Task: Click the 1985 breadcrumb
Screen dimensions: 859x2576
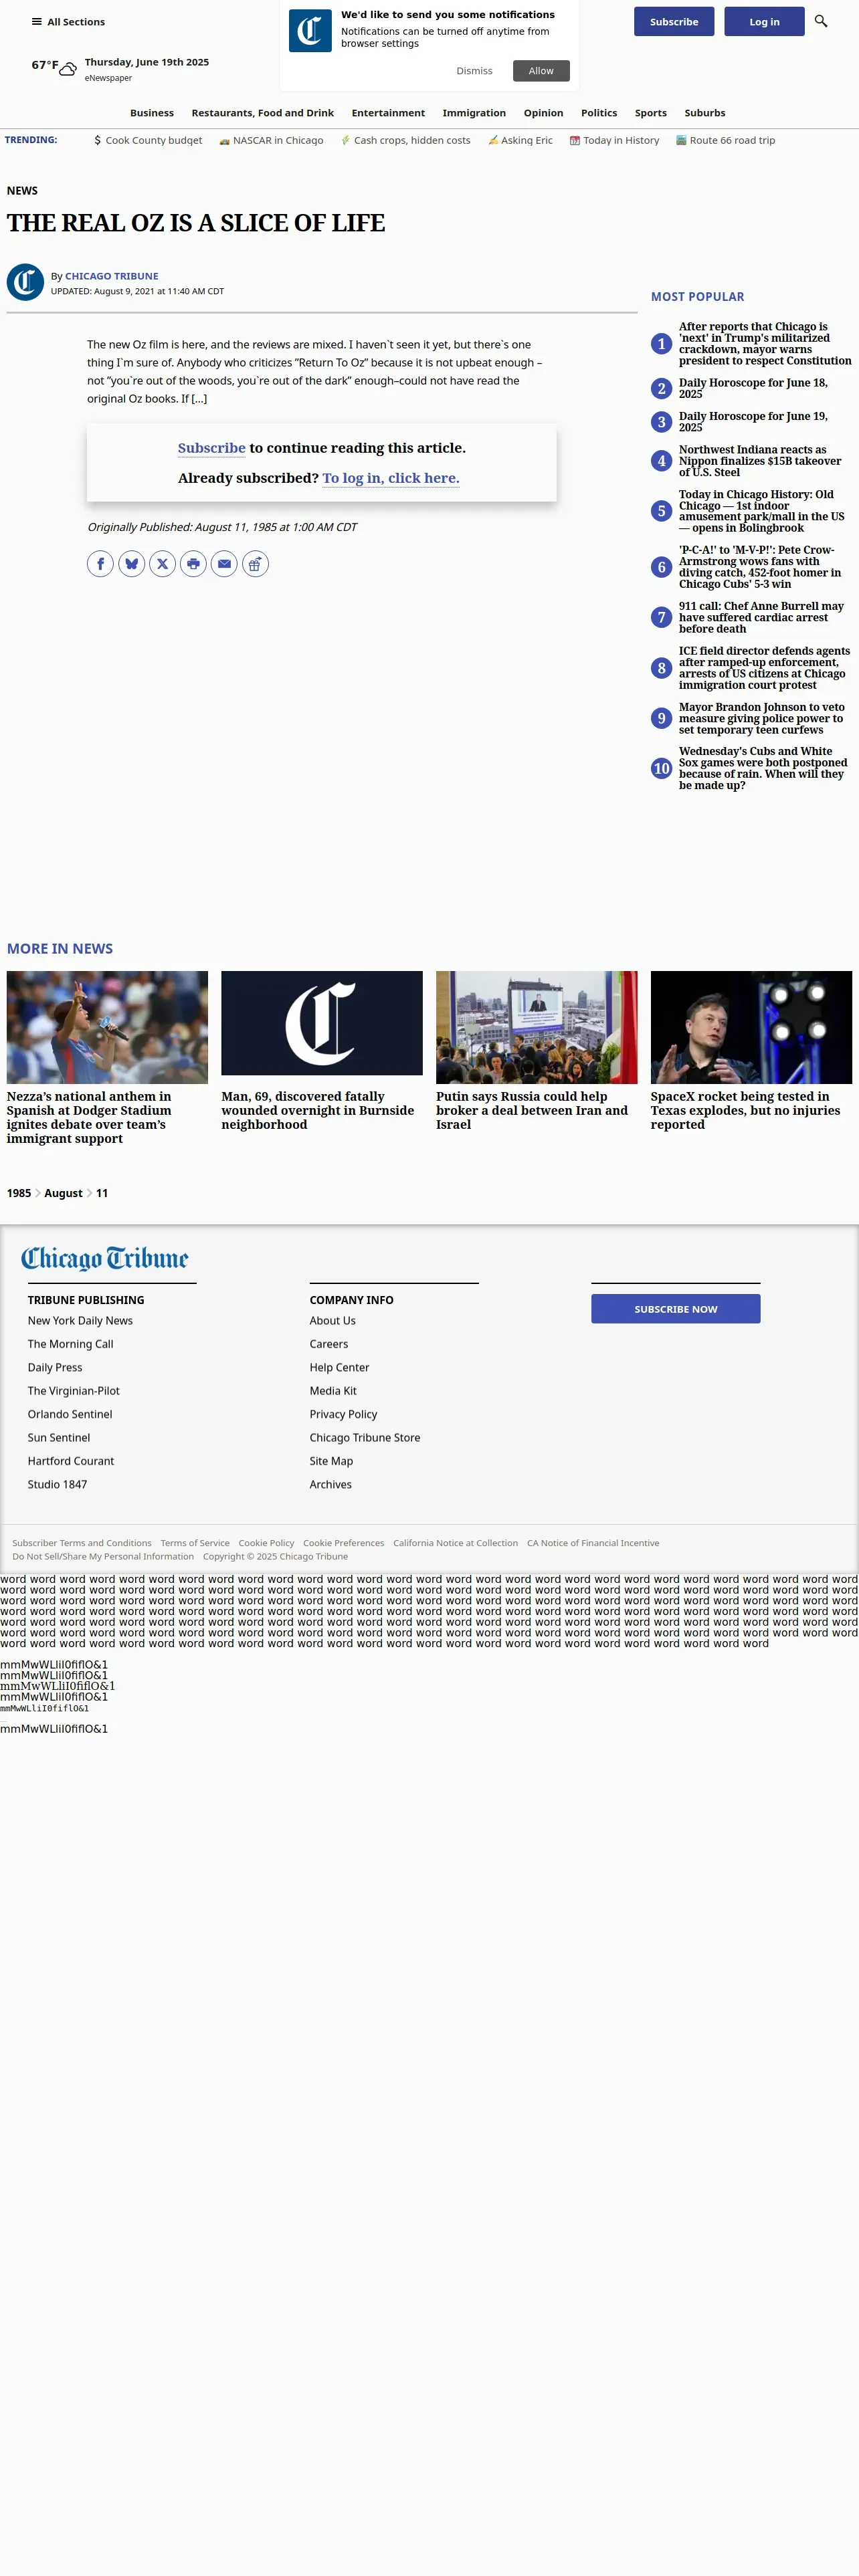Action: point(19,1193)
